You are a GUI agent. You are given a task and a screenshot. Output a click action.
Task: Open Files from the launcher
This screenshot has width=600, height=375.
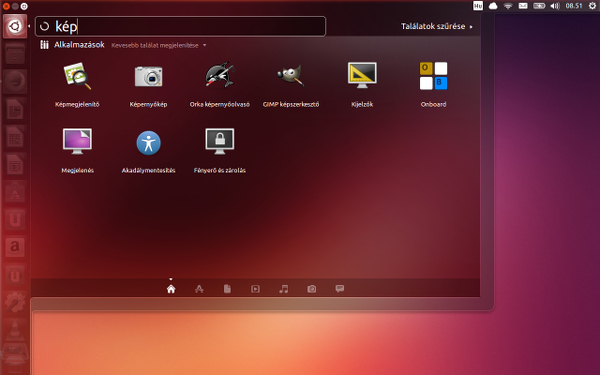15,54
